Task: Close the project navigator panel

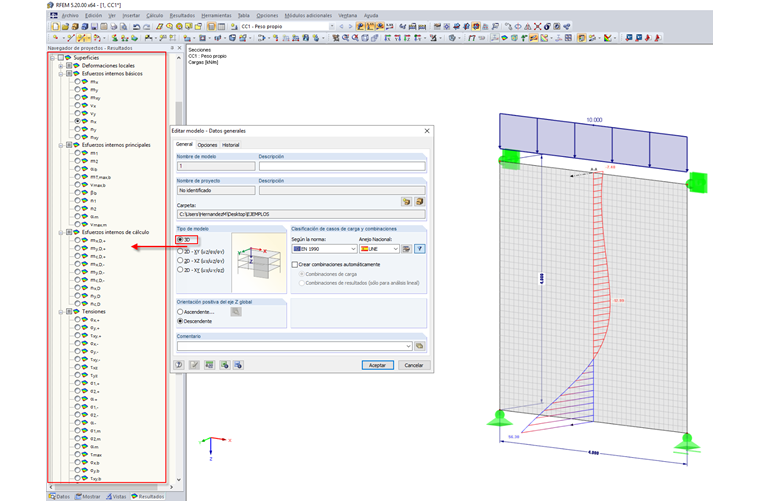Action: tap(180, 48)
